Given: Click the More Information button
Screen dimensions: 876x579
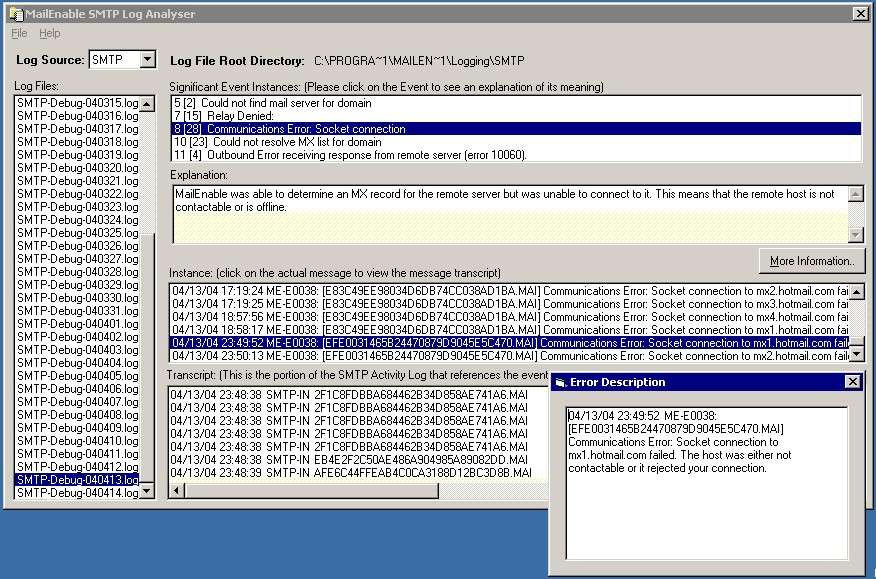Looking at the screenshot, I should tap(811, 261).
